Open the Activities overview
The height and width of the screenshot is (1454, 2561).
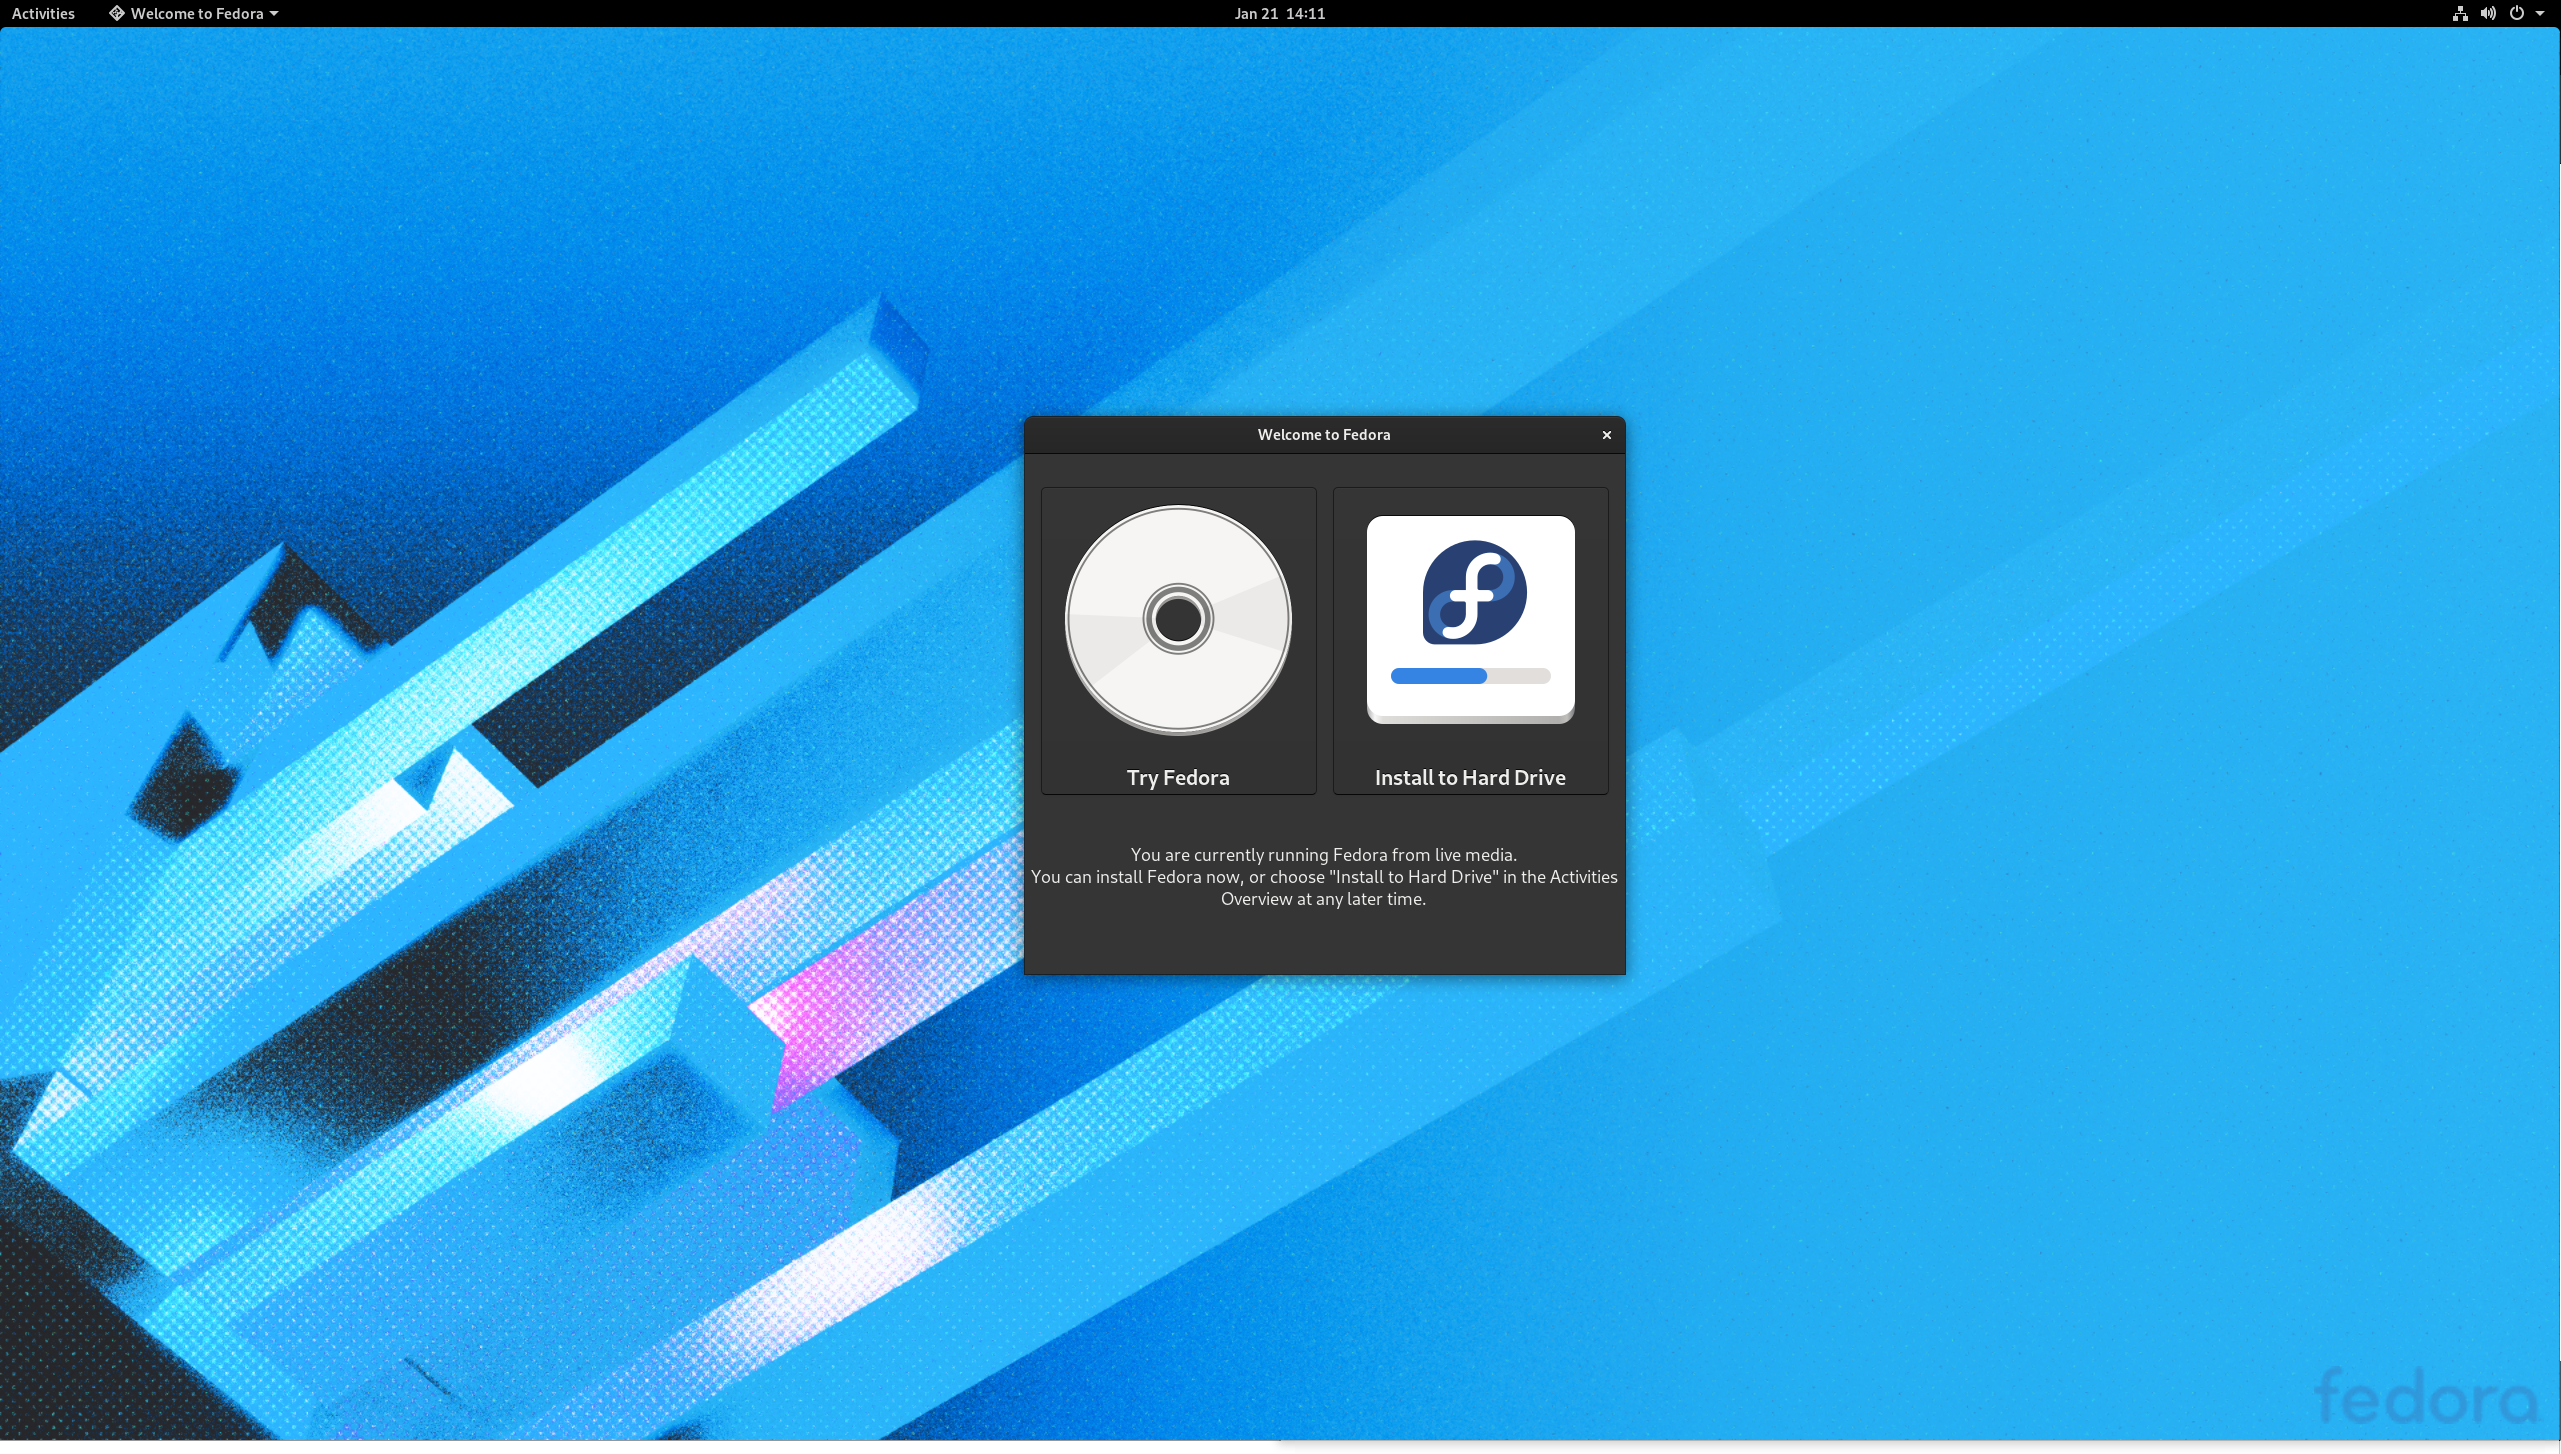43,13
